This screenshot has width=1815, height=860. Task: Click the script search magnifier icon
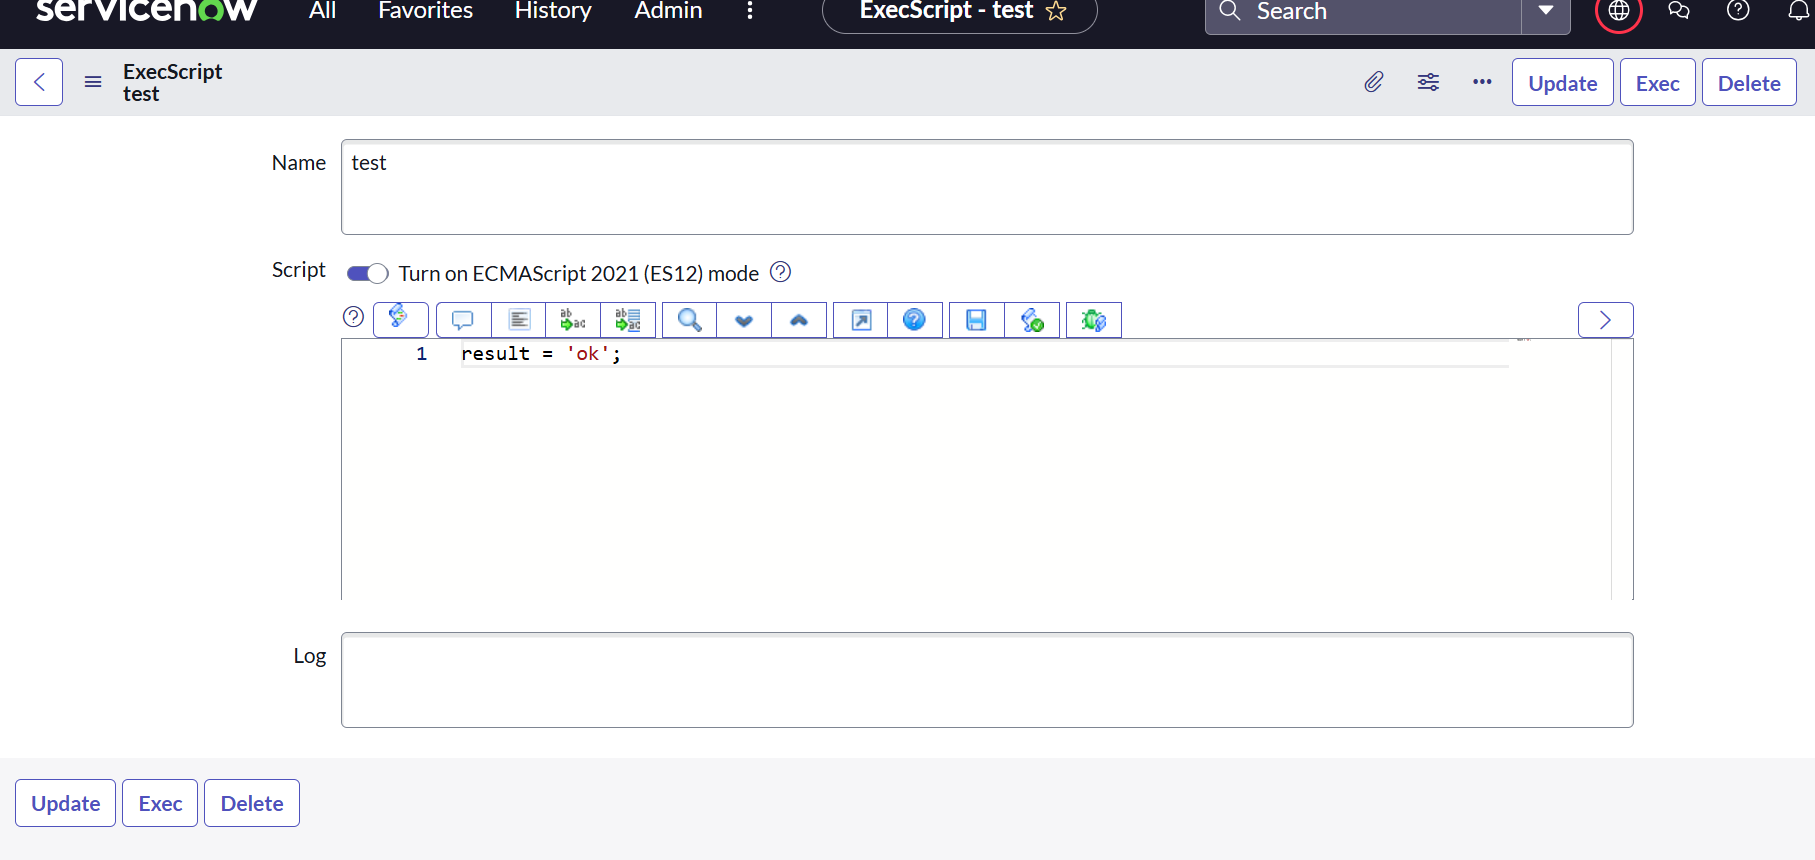click(689, 320)
